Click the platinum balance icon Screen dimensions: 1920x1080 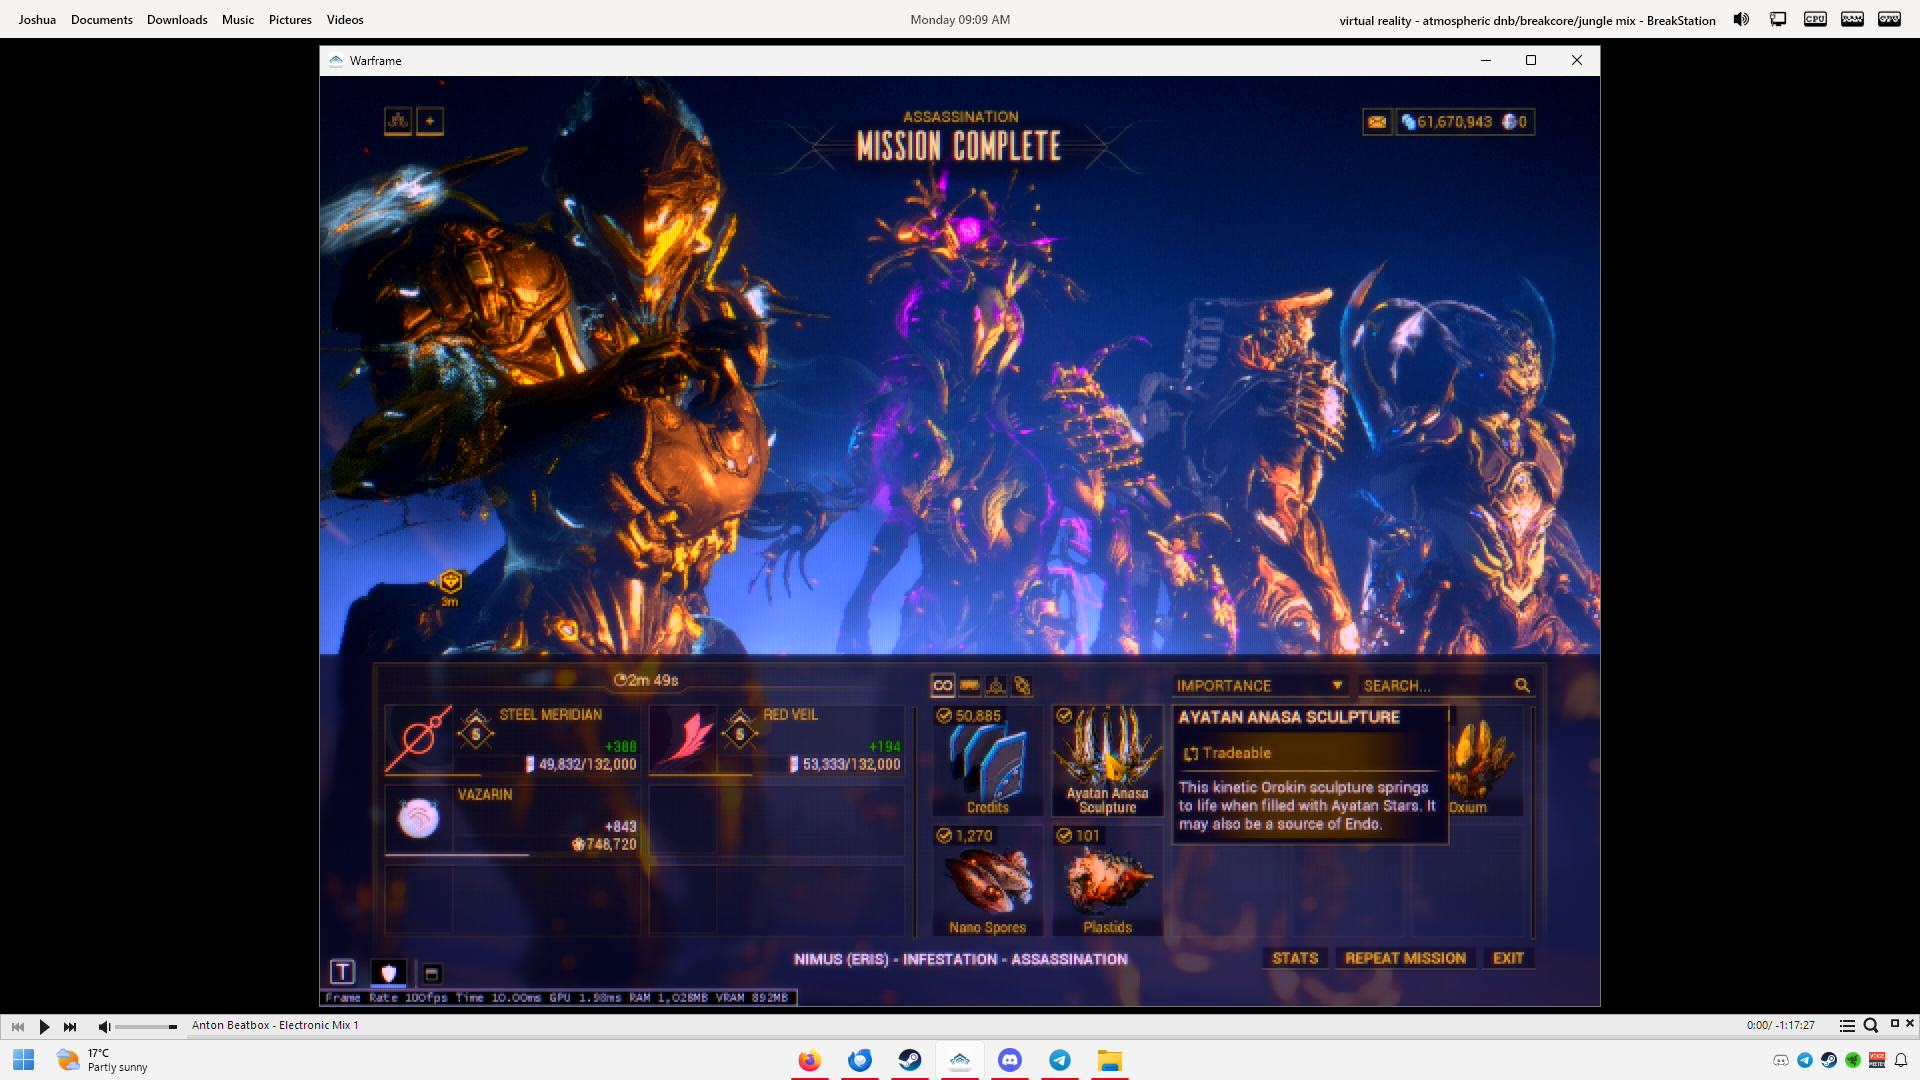tap(1510, 122)
